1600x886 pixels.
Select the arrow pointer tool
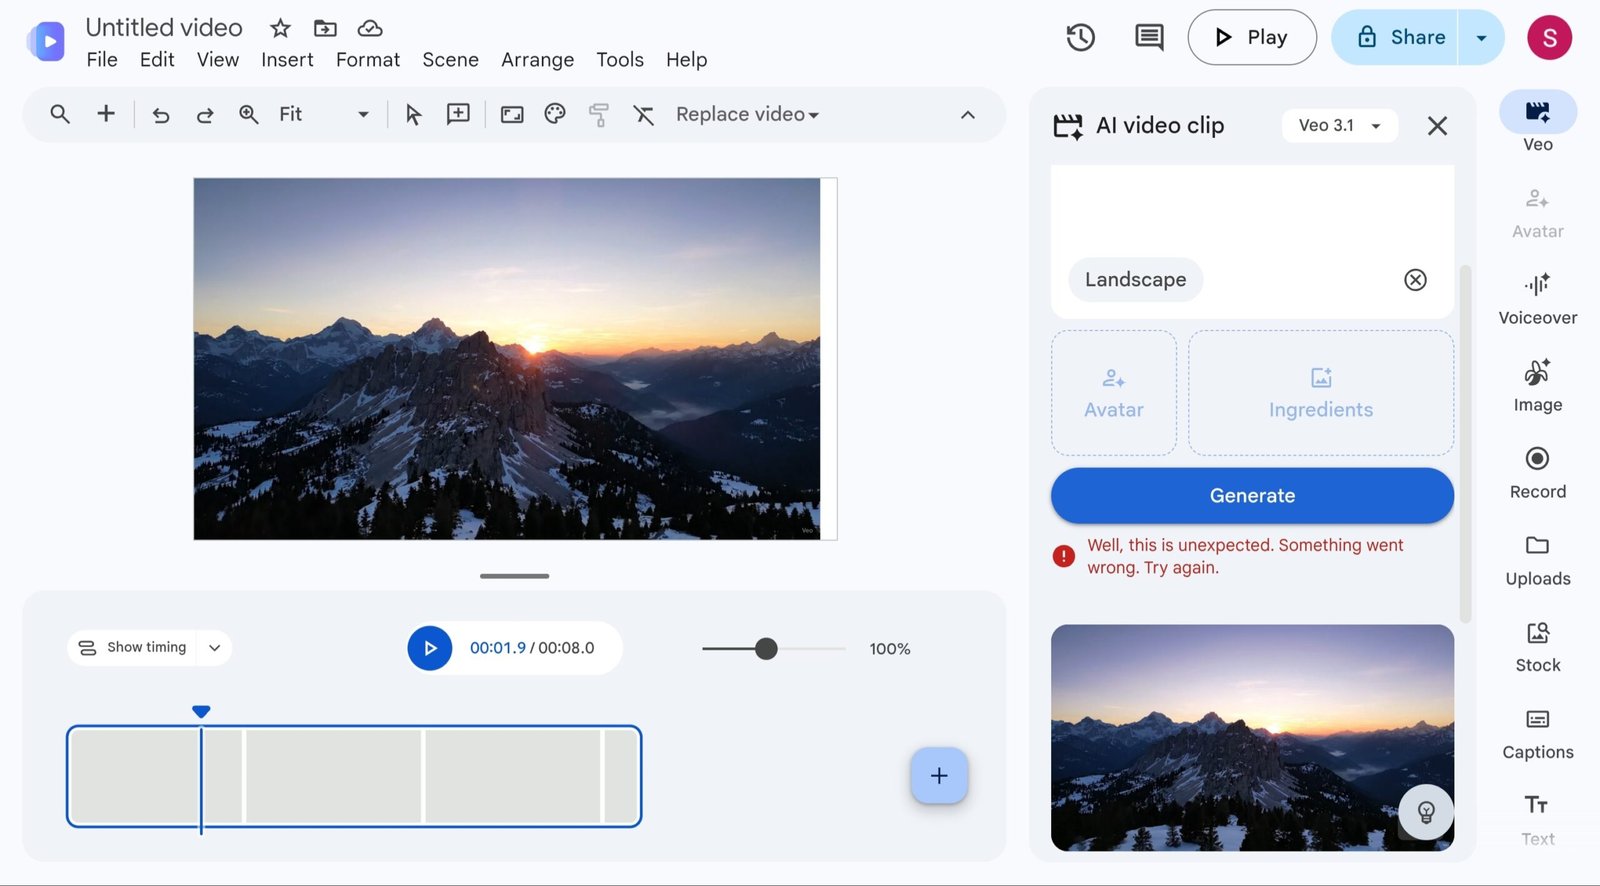(413, 115)
